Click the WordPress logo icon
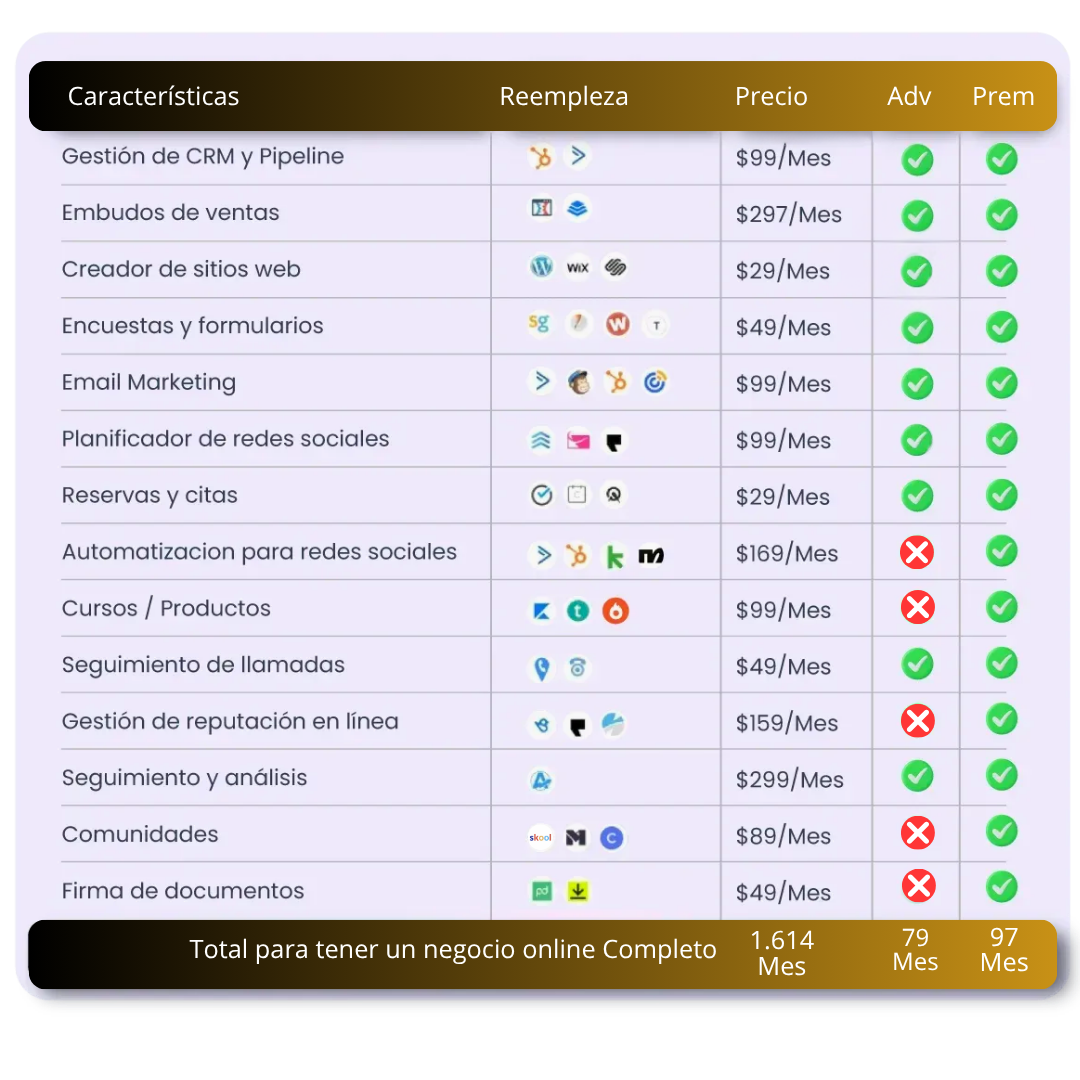1080x1080 pixels. point(541,267)
